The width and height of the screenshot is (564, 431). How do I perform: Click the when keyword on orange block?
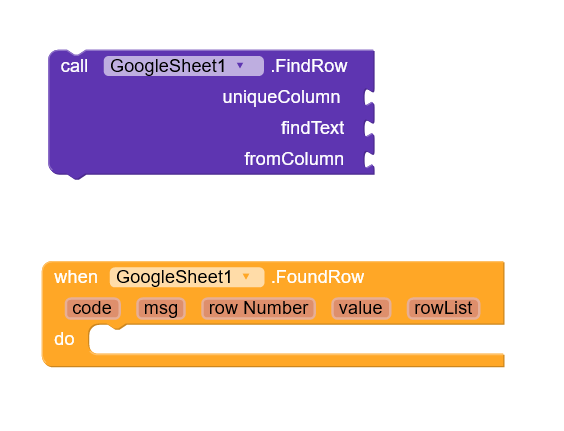click(76, 277)
